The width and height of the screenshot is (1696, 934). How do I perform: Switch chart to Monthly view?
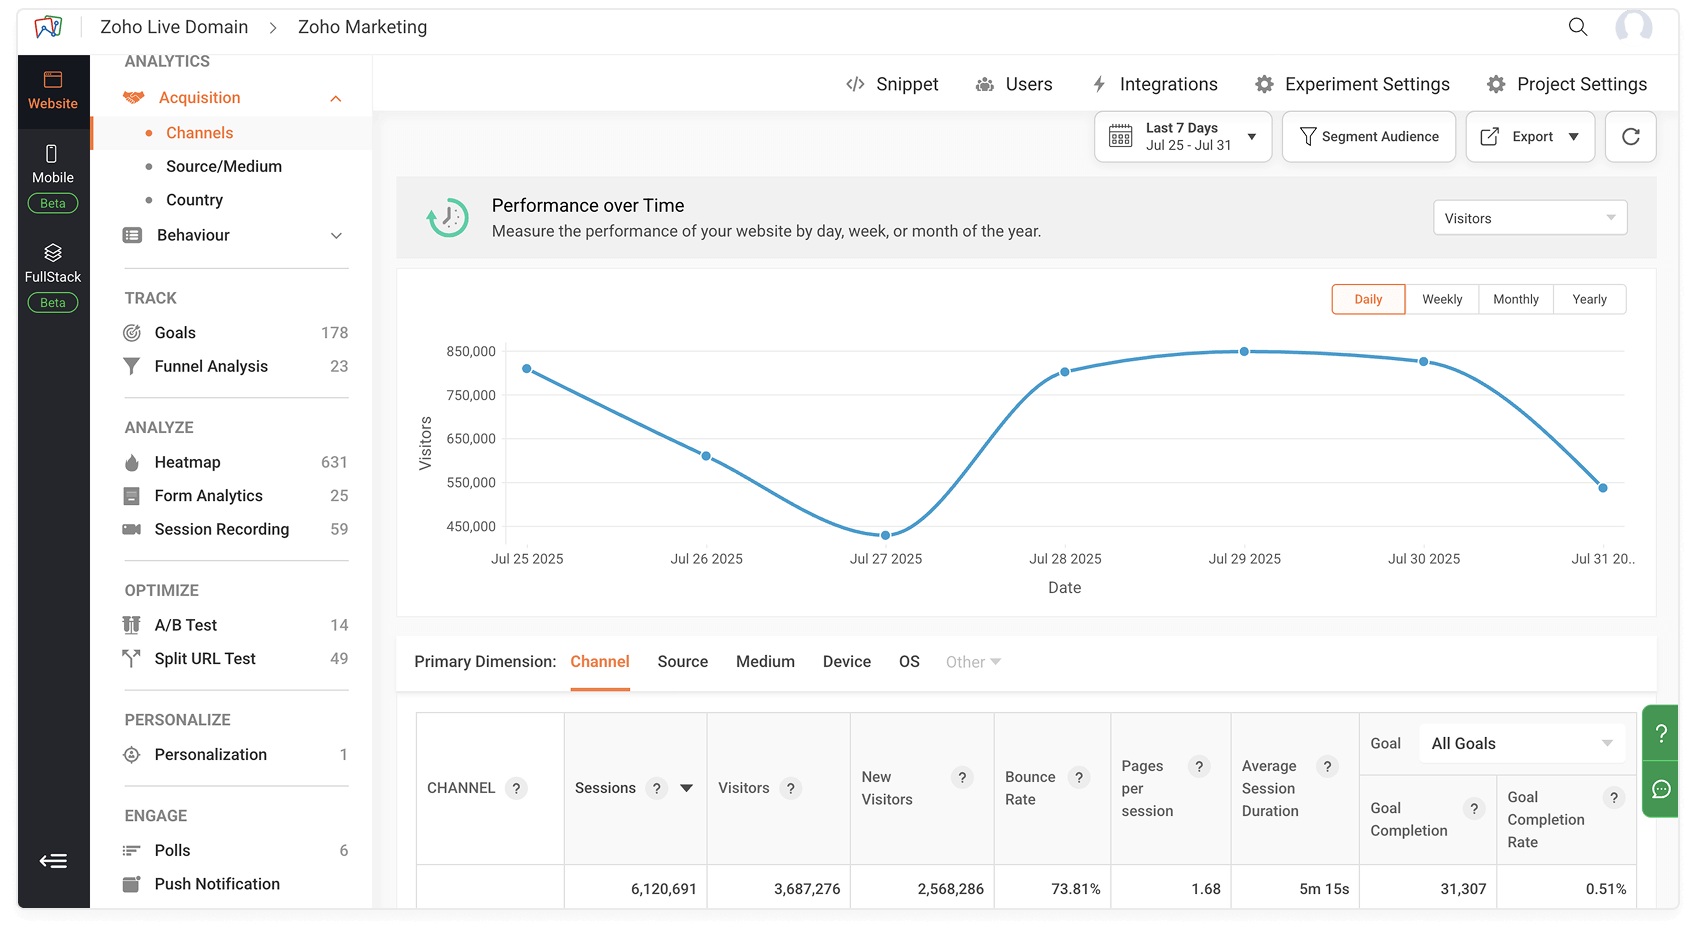tap(1515, 299)
